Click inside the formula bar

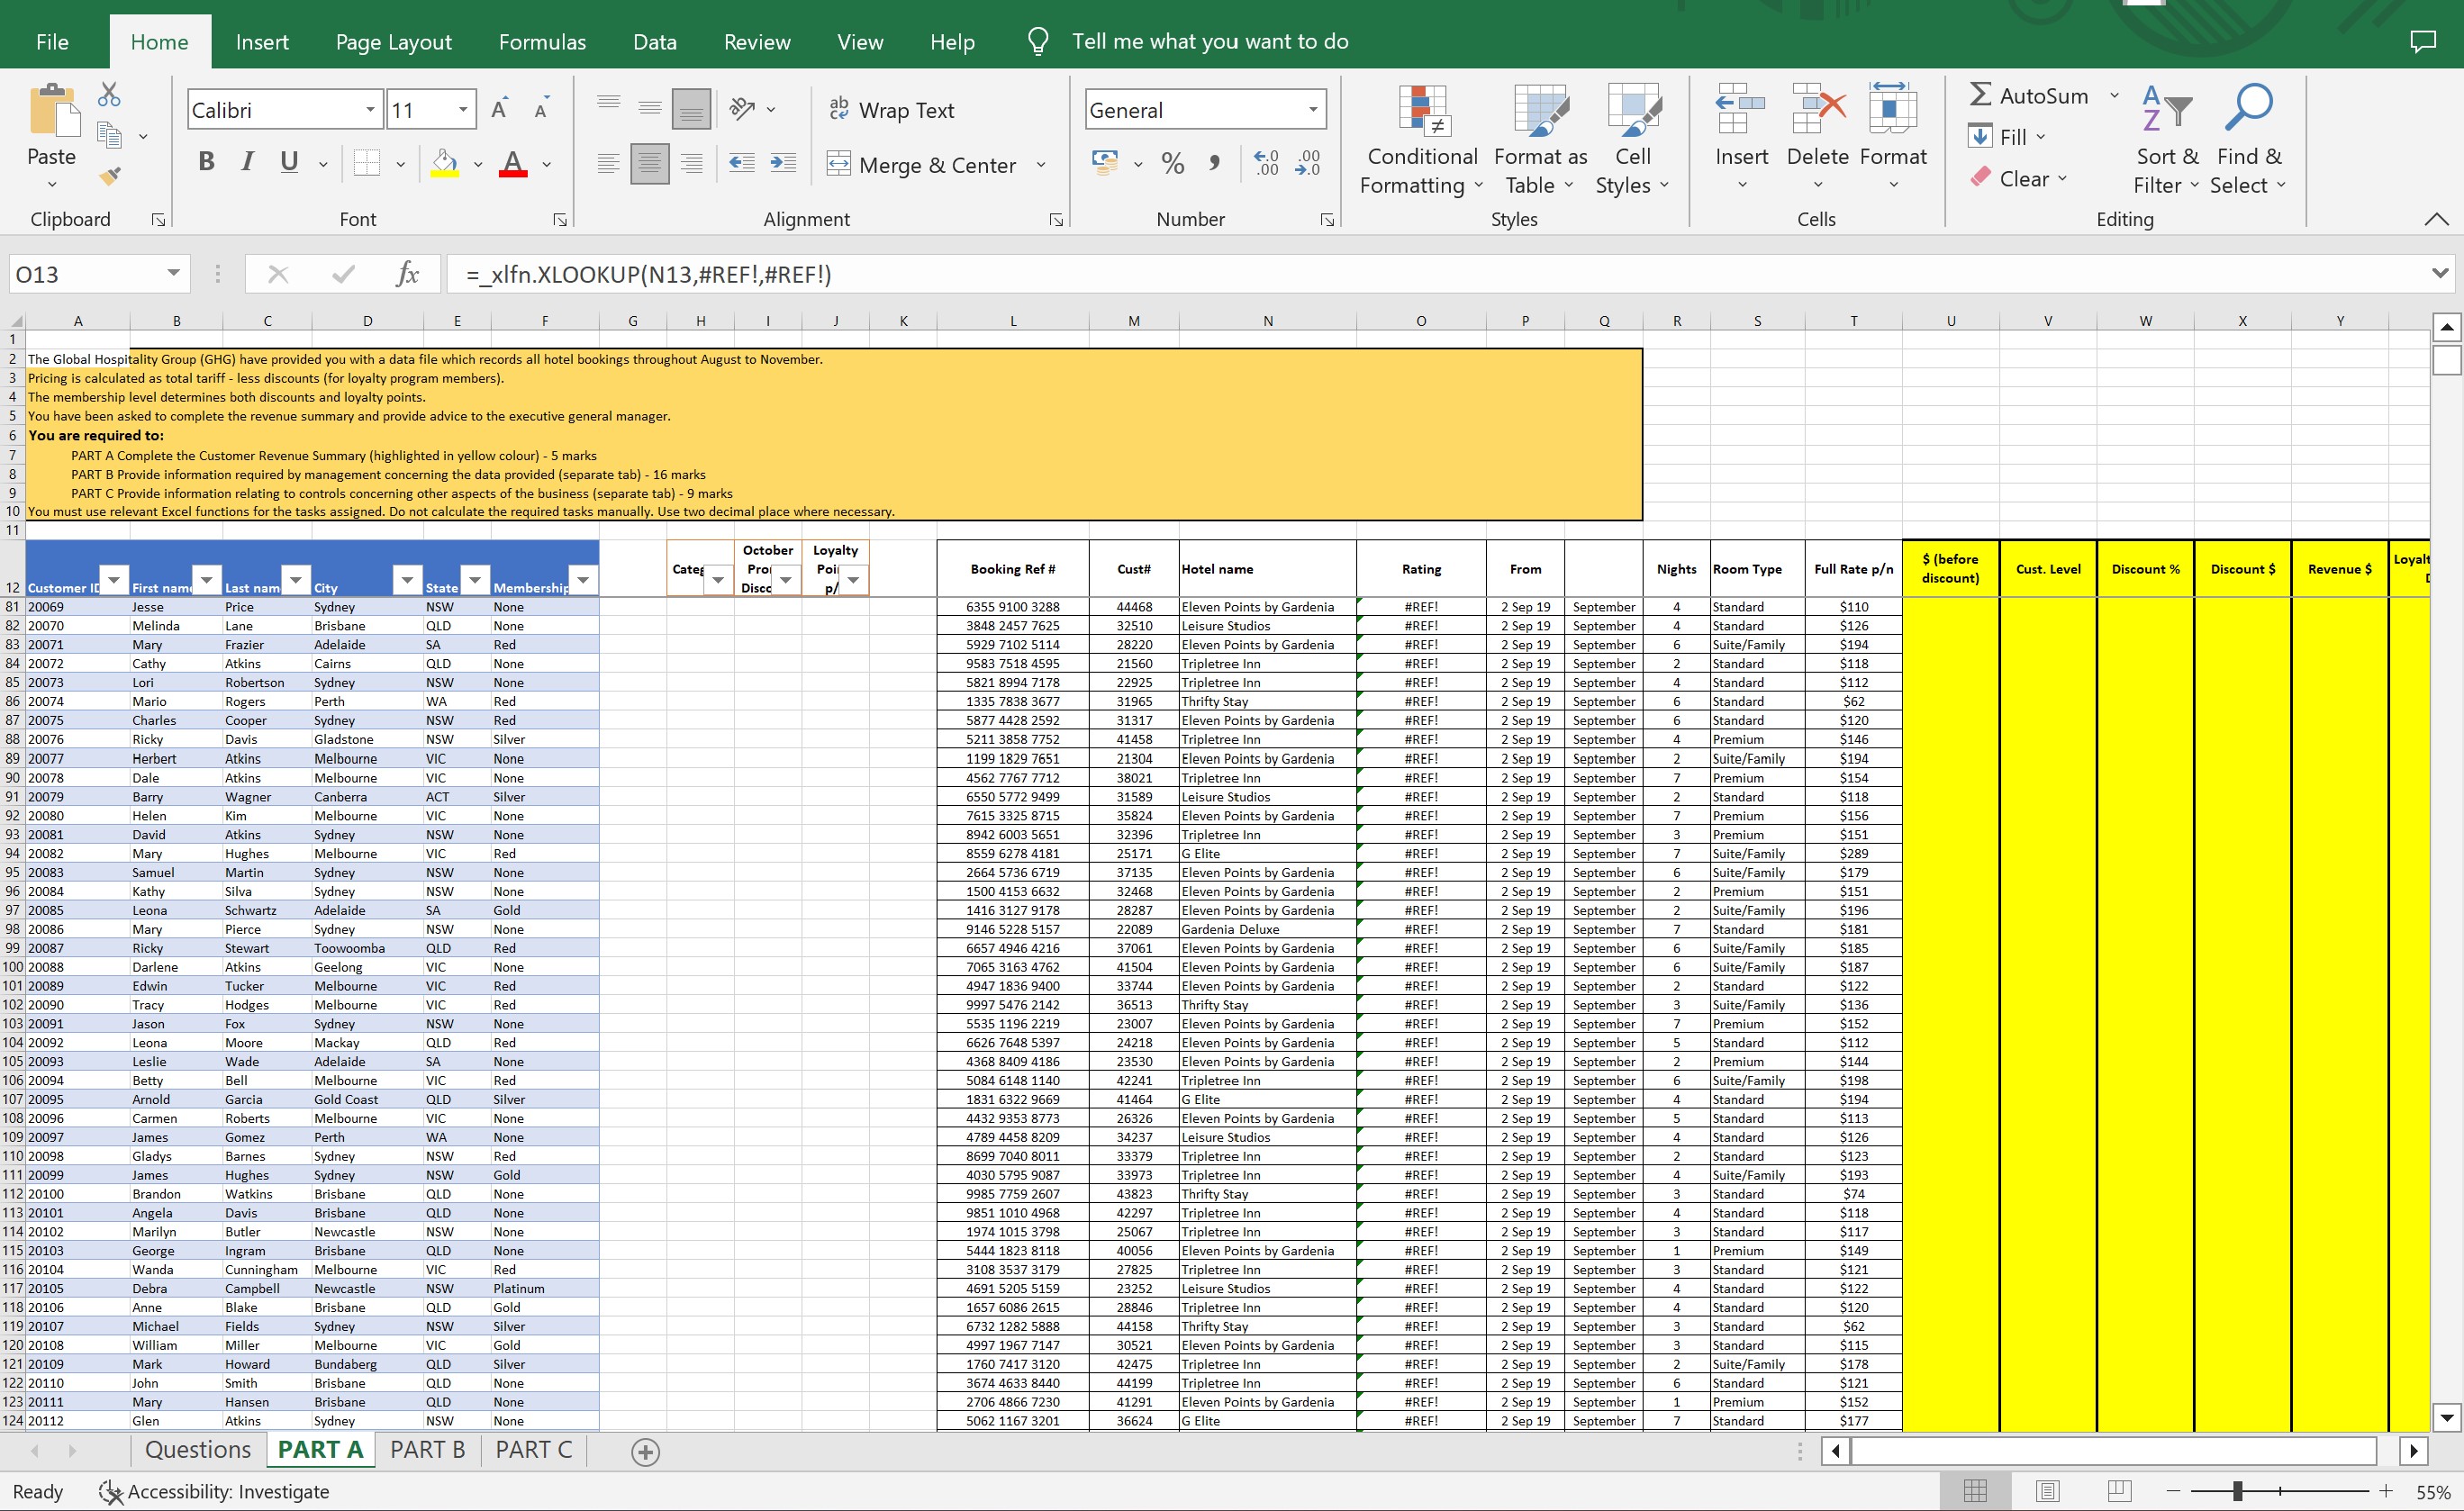pos(1000,273)
